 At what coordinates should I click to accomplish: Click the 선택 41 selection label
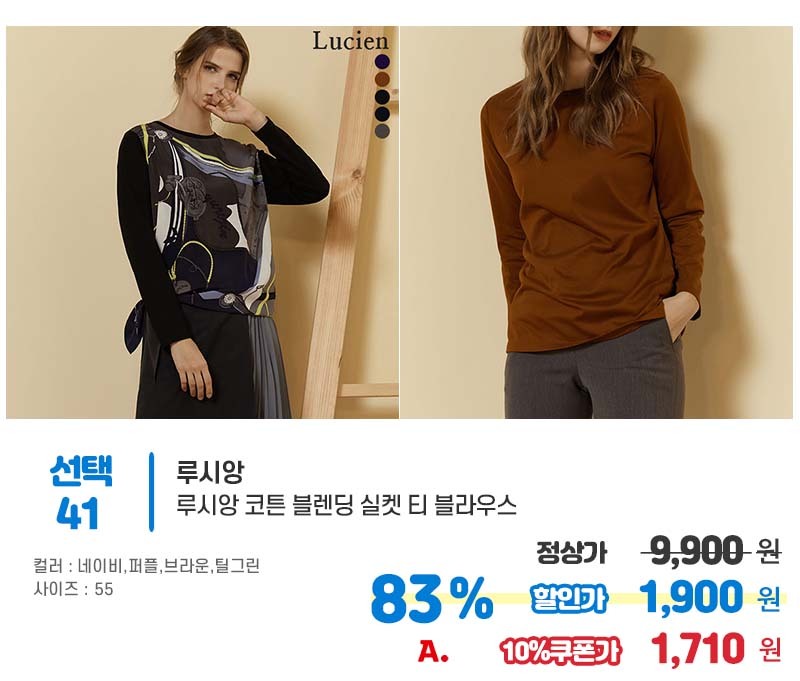pos(80,492)
